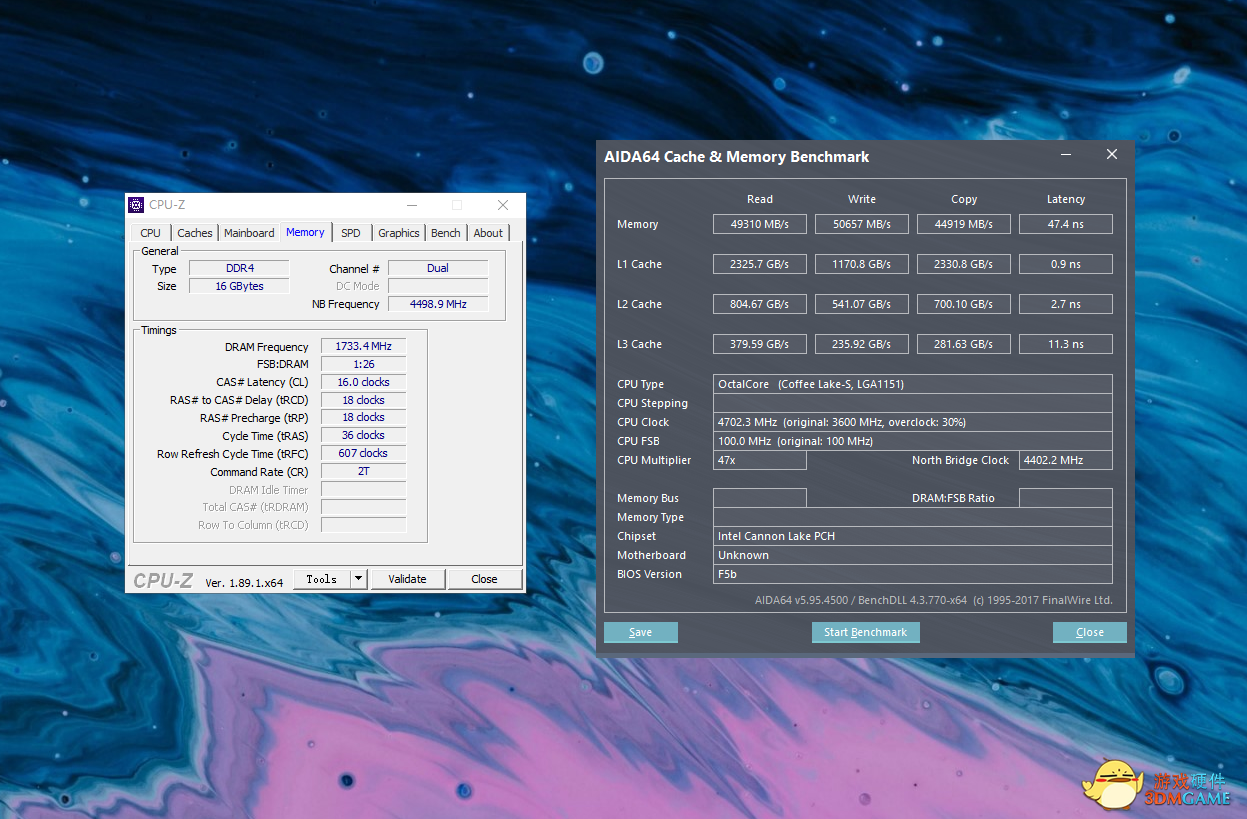
Task: Open the Graphics tab in CPU-Z
Action: pos(399,233)
